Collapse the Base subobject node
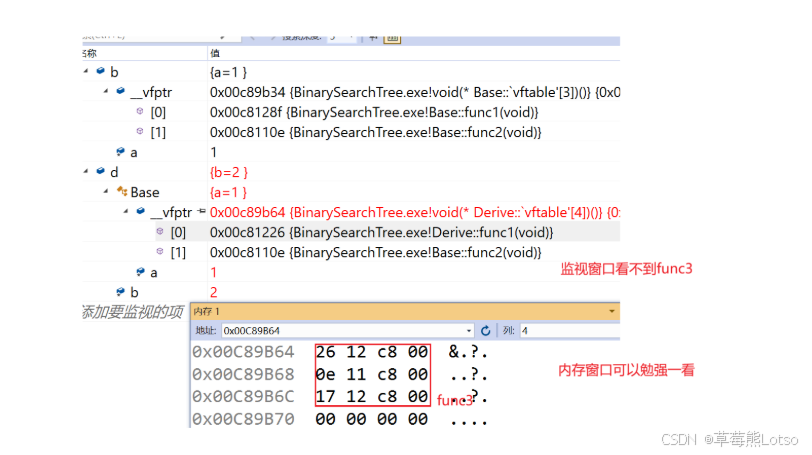 click(106, 191)
